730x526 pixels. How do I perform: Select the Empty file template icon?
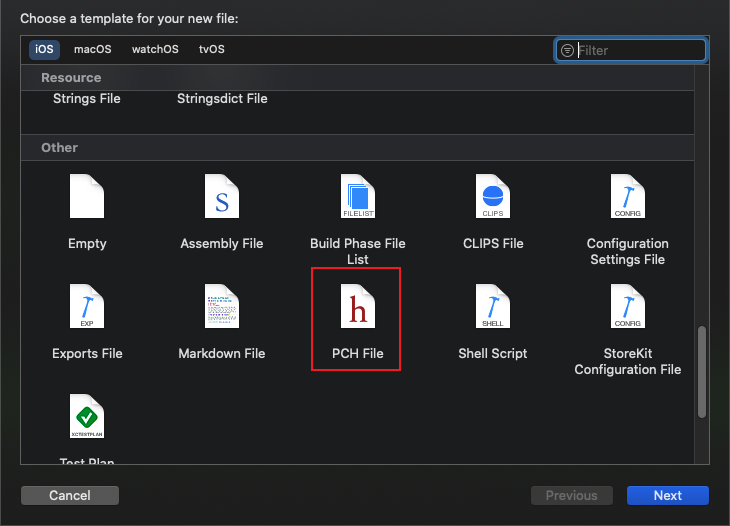[x=87, y=198]
